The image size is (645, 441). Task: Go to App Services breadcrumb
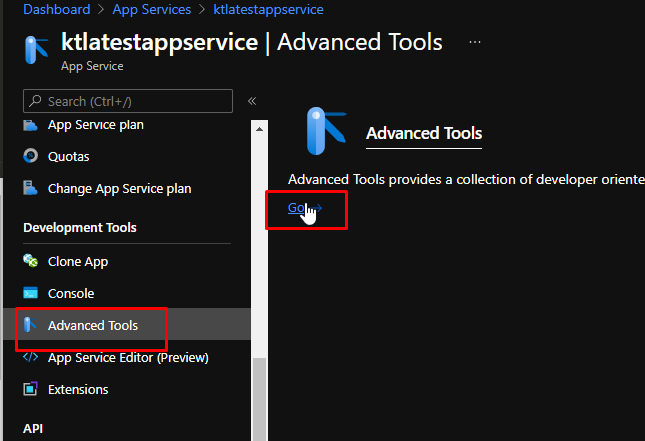152,9
